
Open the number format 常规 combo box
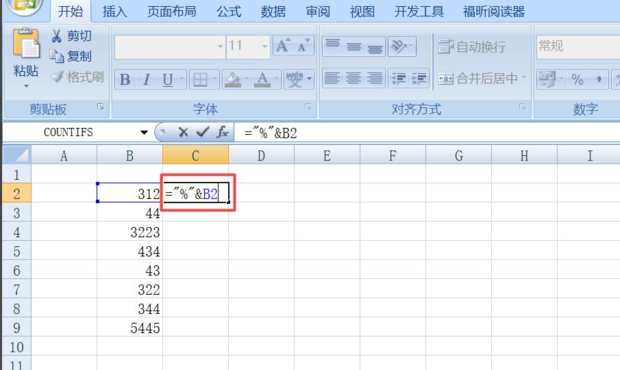click(578, 47)
